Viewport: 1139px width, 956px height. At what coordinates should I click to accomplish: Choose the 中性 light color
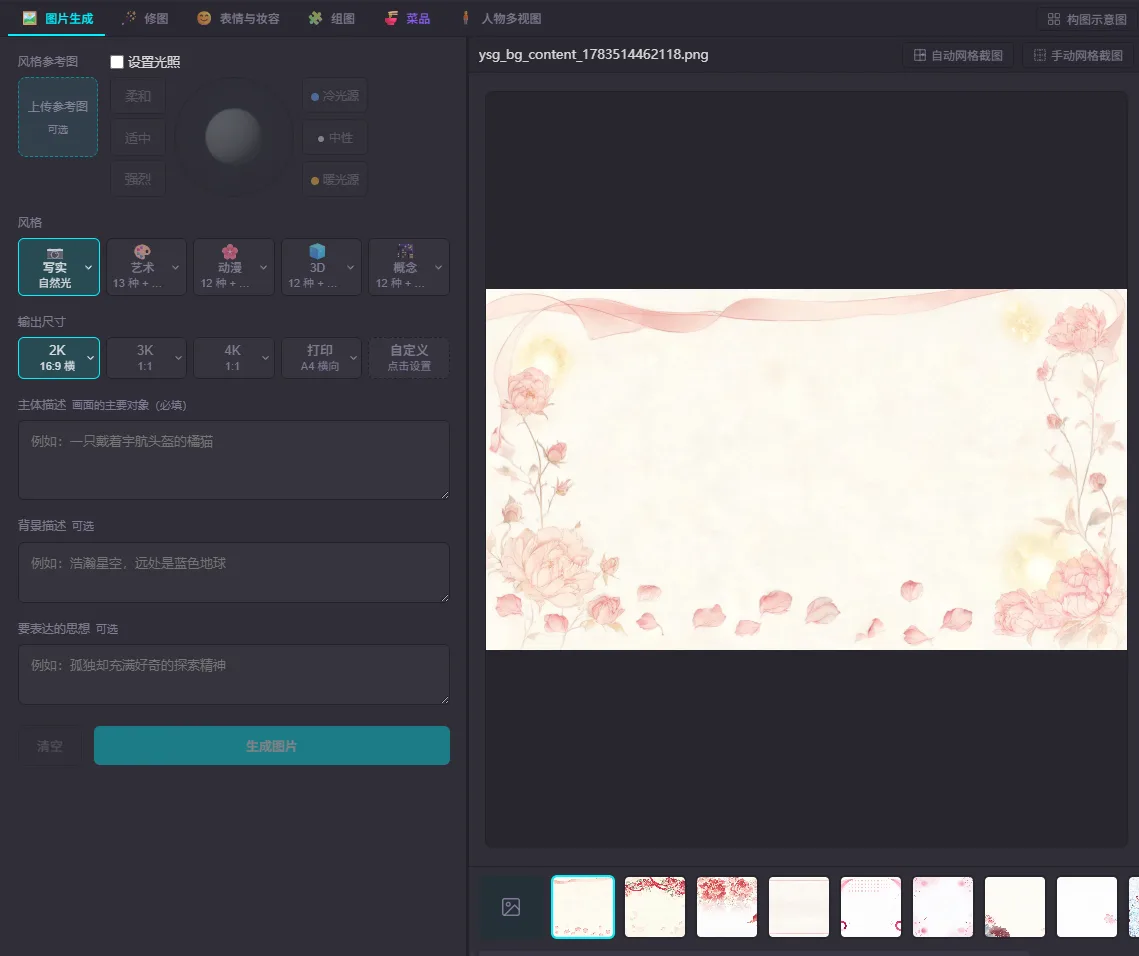[335, 138]
